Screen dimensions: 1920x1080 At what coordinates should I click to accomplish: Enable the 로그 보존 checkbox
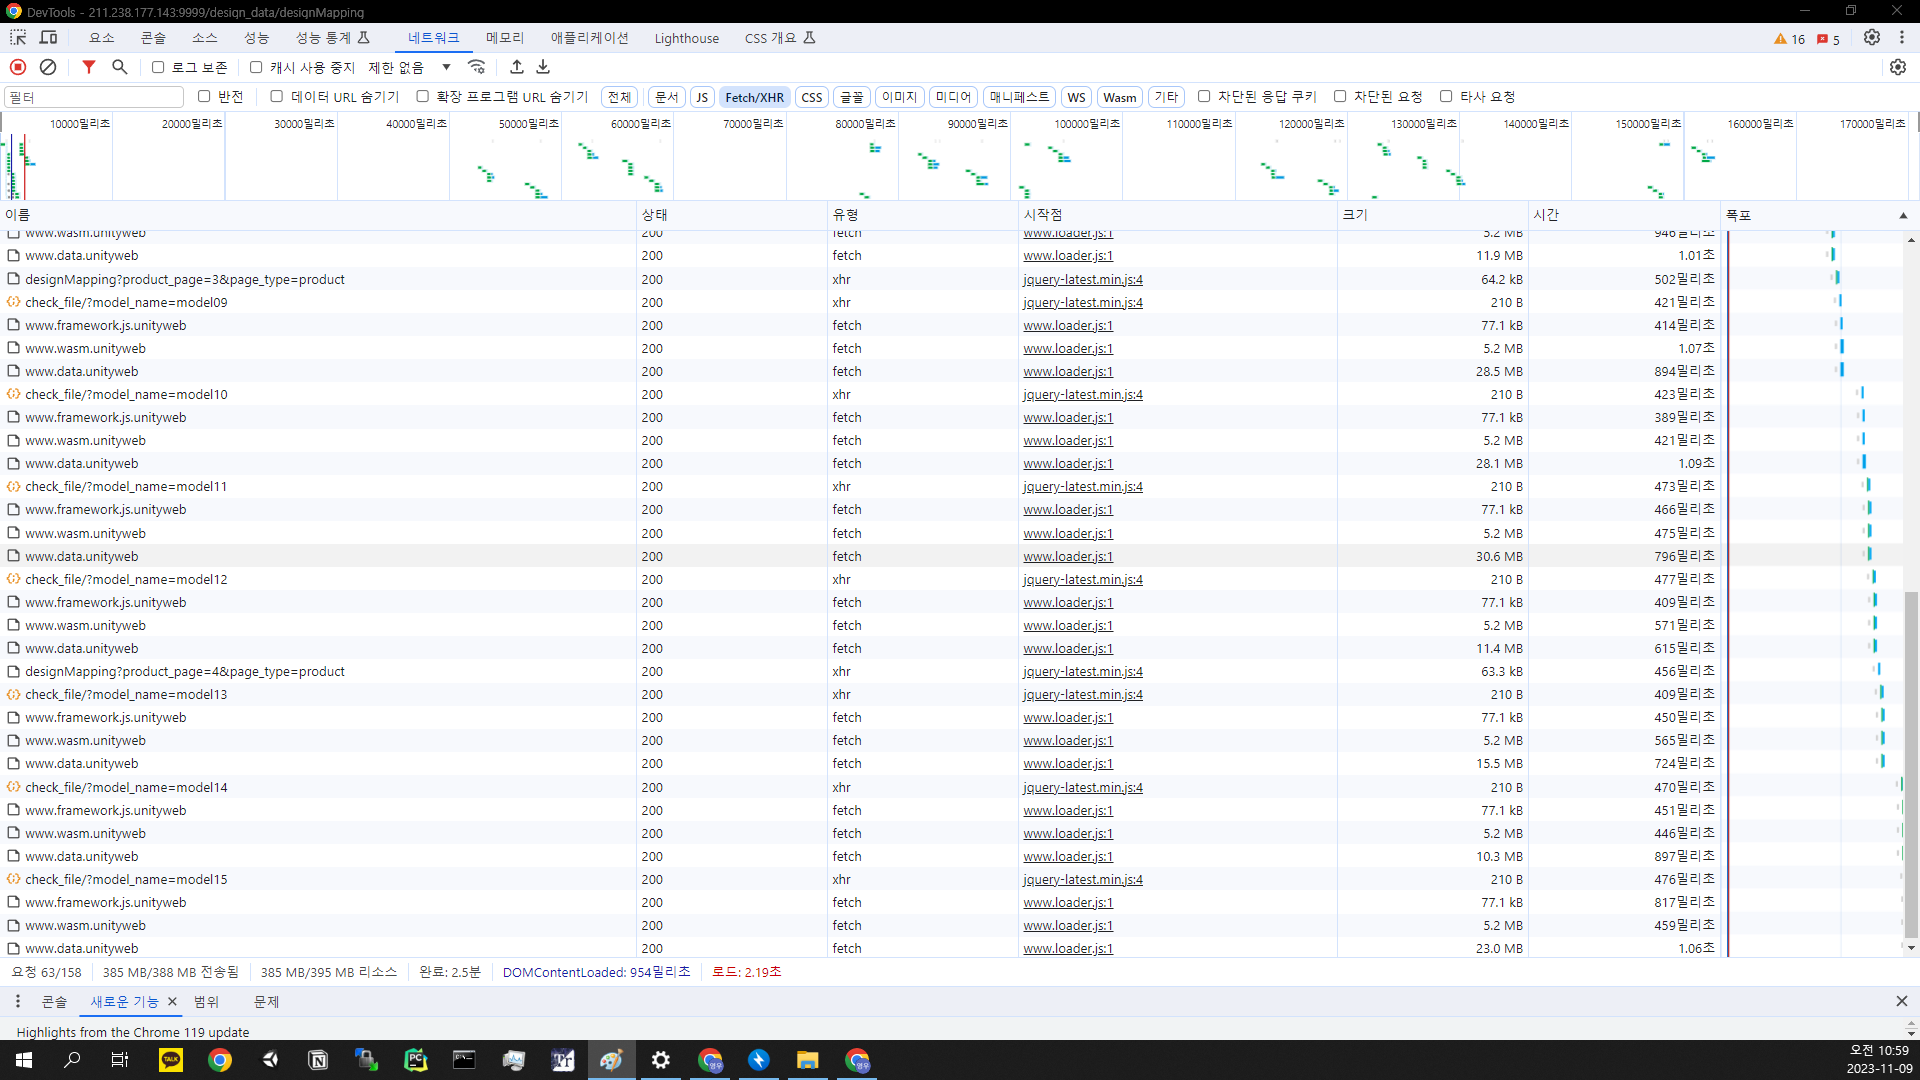[158, 67]
